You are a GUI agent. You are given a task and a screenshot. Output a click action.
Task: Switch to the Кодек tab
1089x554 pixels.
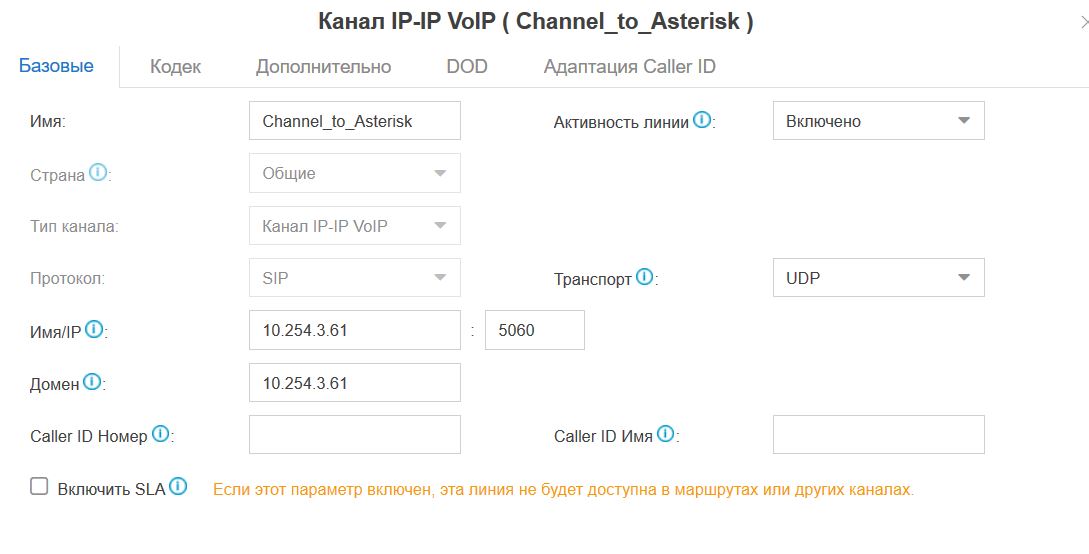tap(176, 67)
